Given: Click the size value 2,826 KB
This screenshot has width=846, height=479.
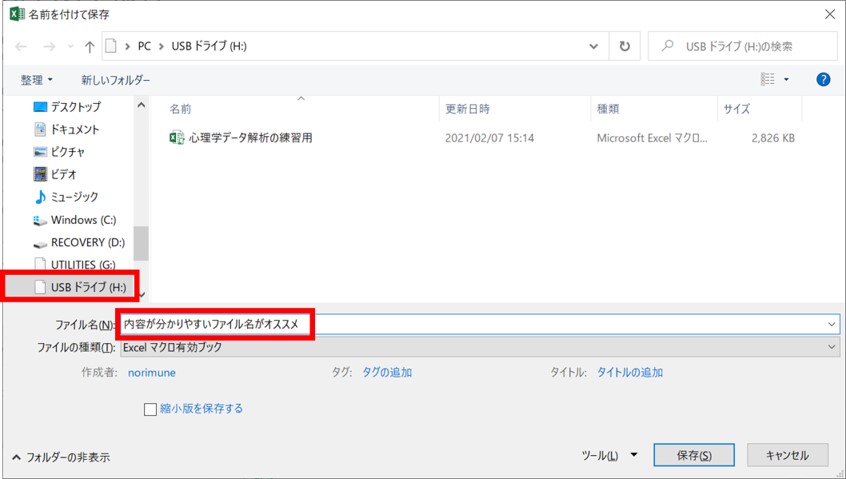Looking at the screenshot, I should point(773,138).
